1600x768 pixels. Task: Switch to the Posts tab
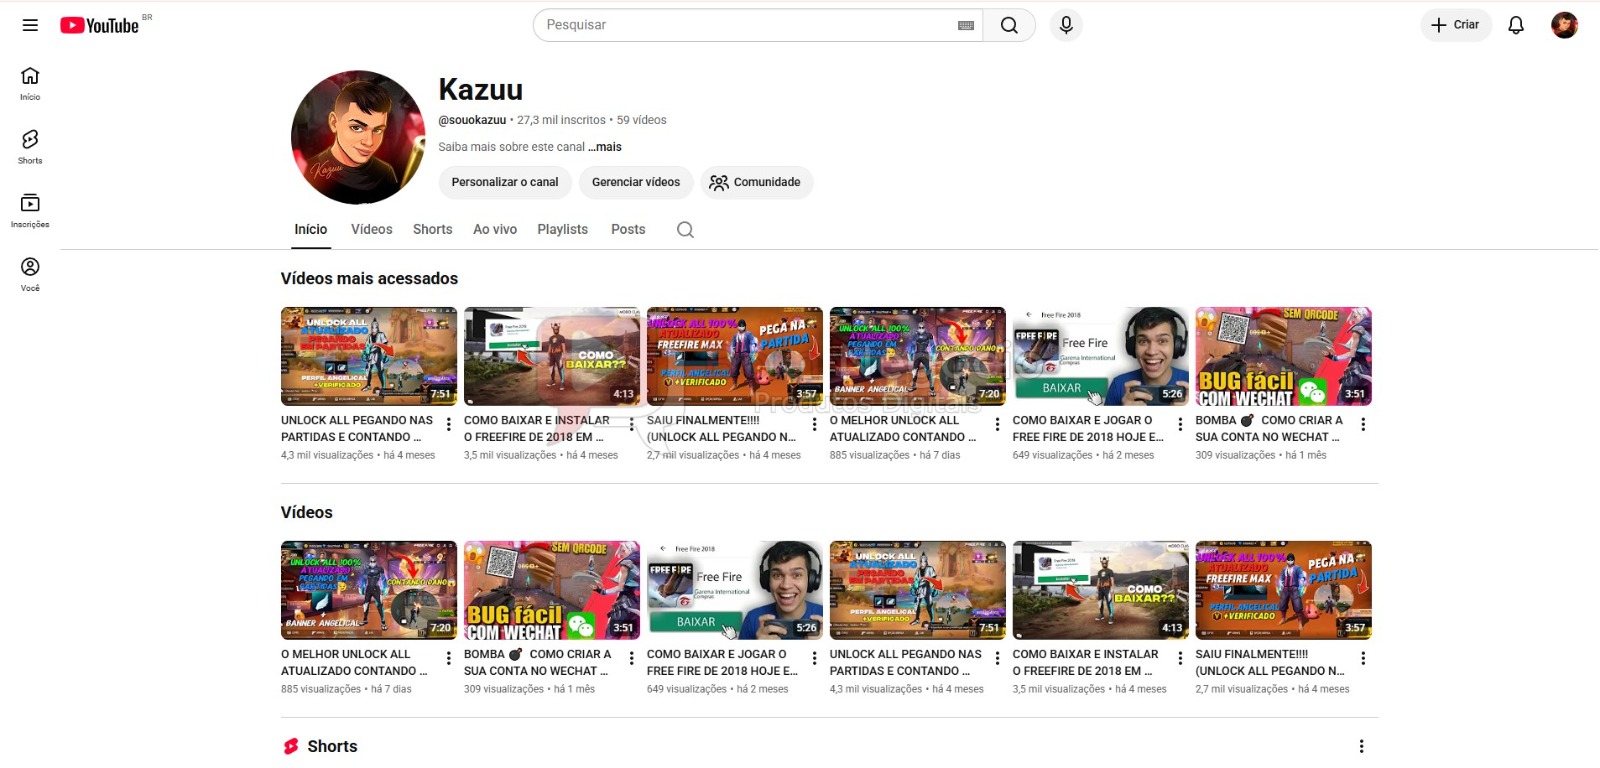point(628,229)
